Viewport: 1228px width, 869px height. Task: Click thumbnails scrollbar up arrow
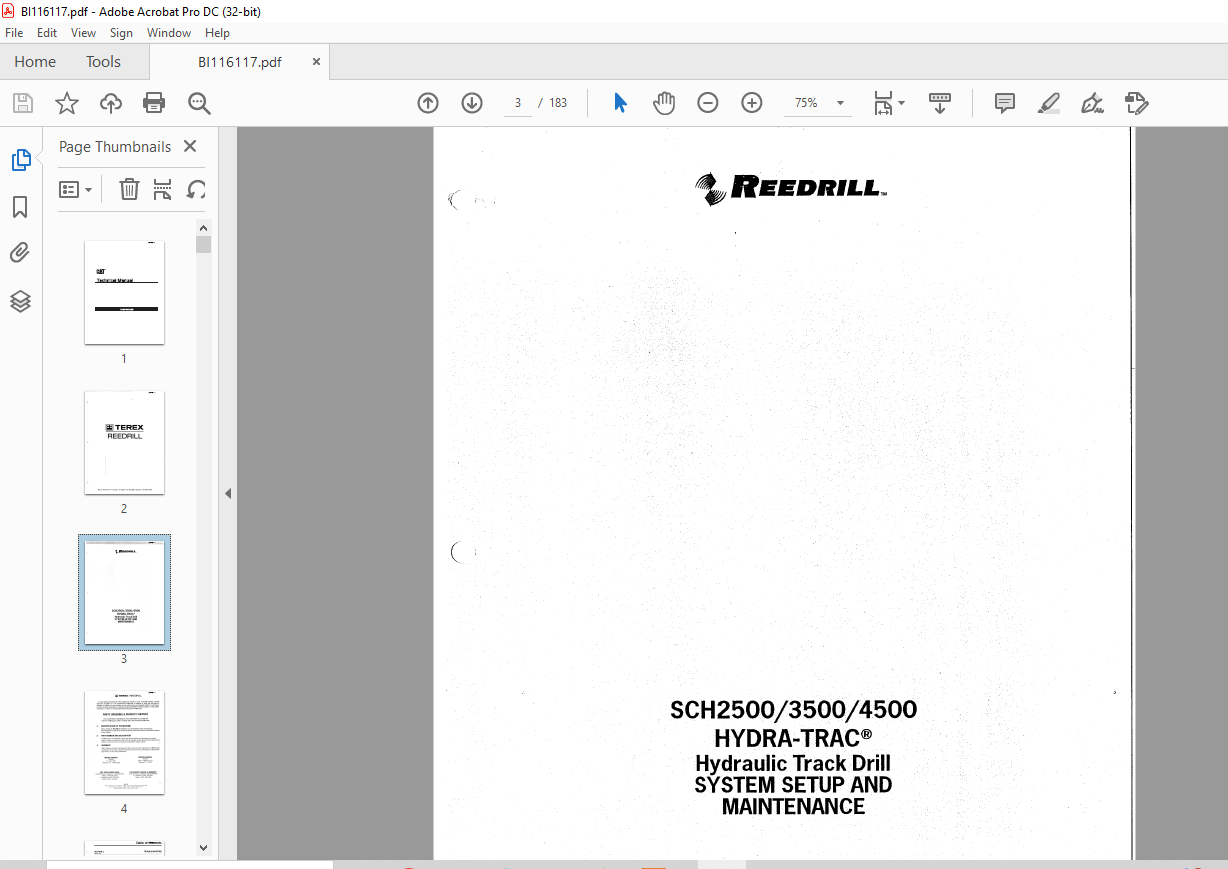(204, 227)
